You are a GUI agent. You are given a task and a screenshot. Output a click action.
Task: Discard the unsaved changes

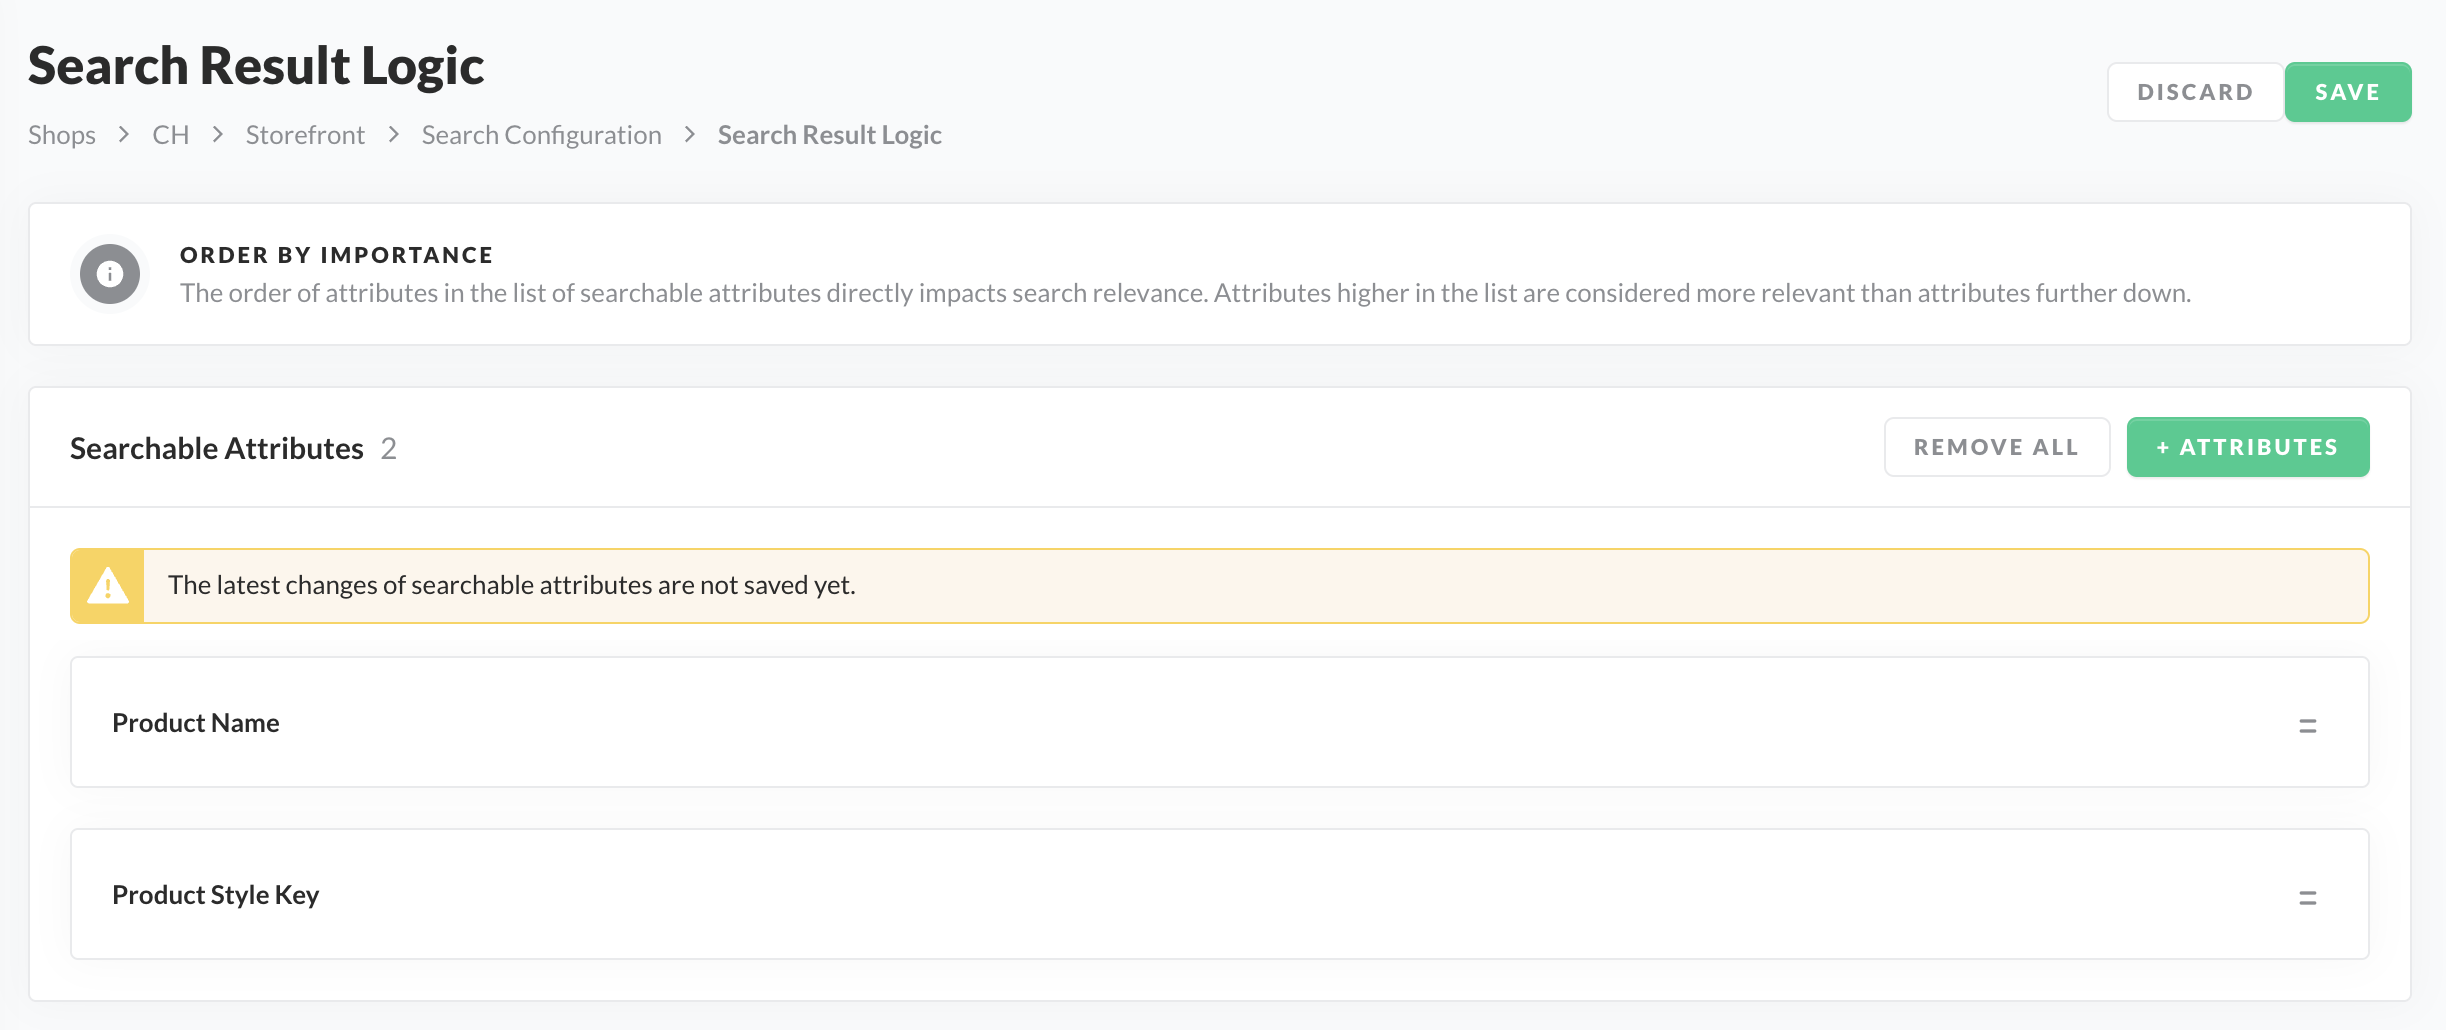tap(2195, 92)
